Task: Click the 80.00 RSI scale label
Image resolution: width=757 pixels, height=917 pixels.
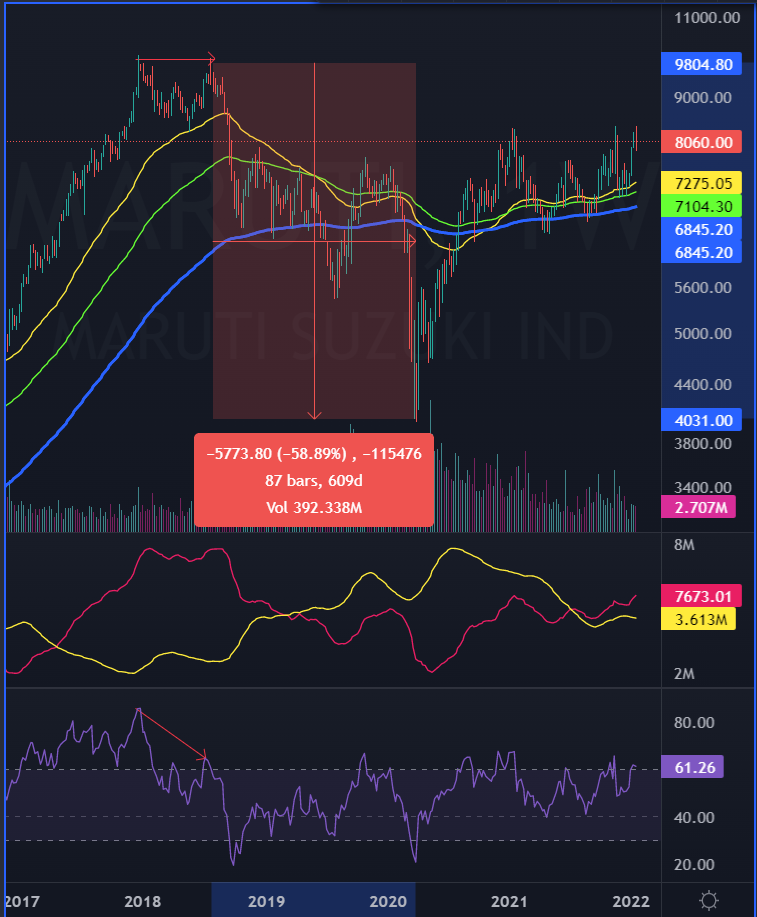Action: pos(694,722)
